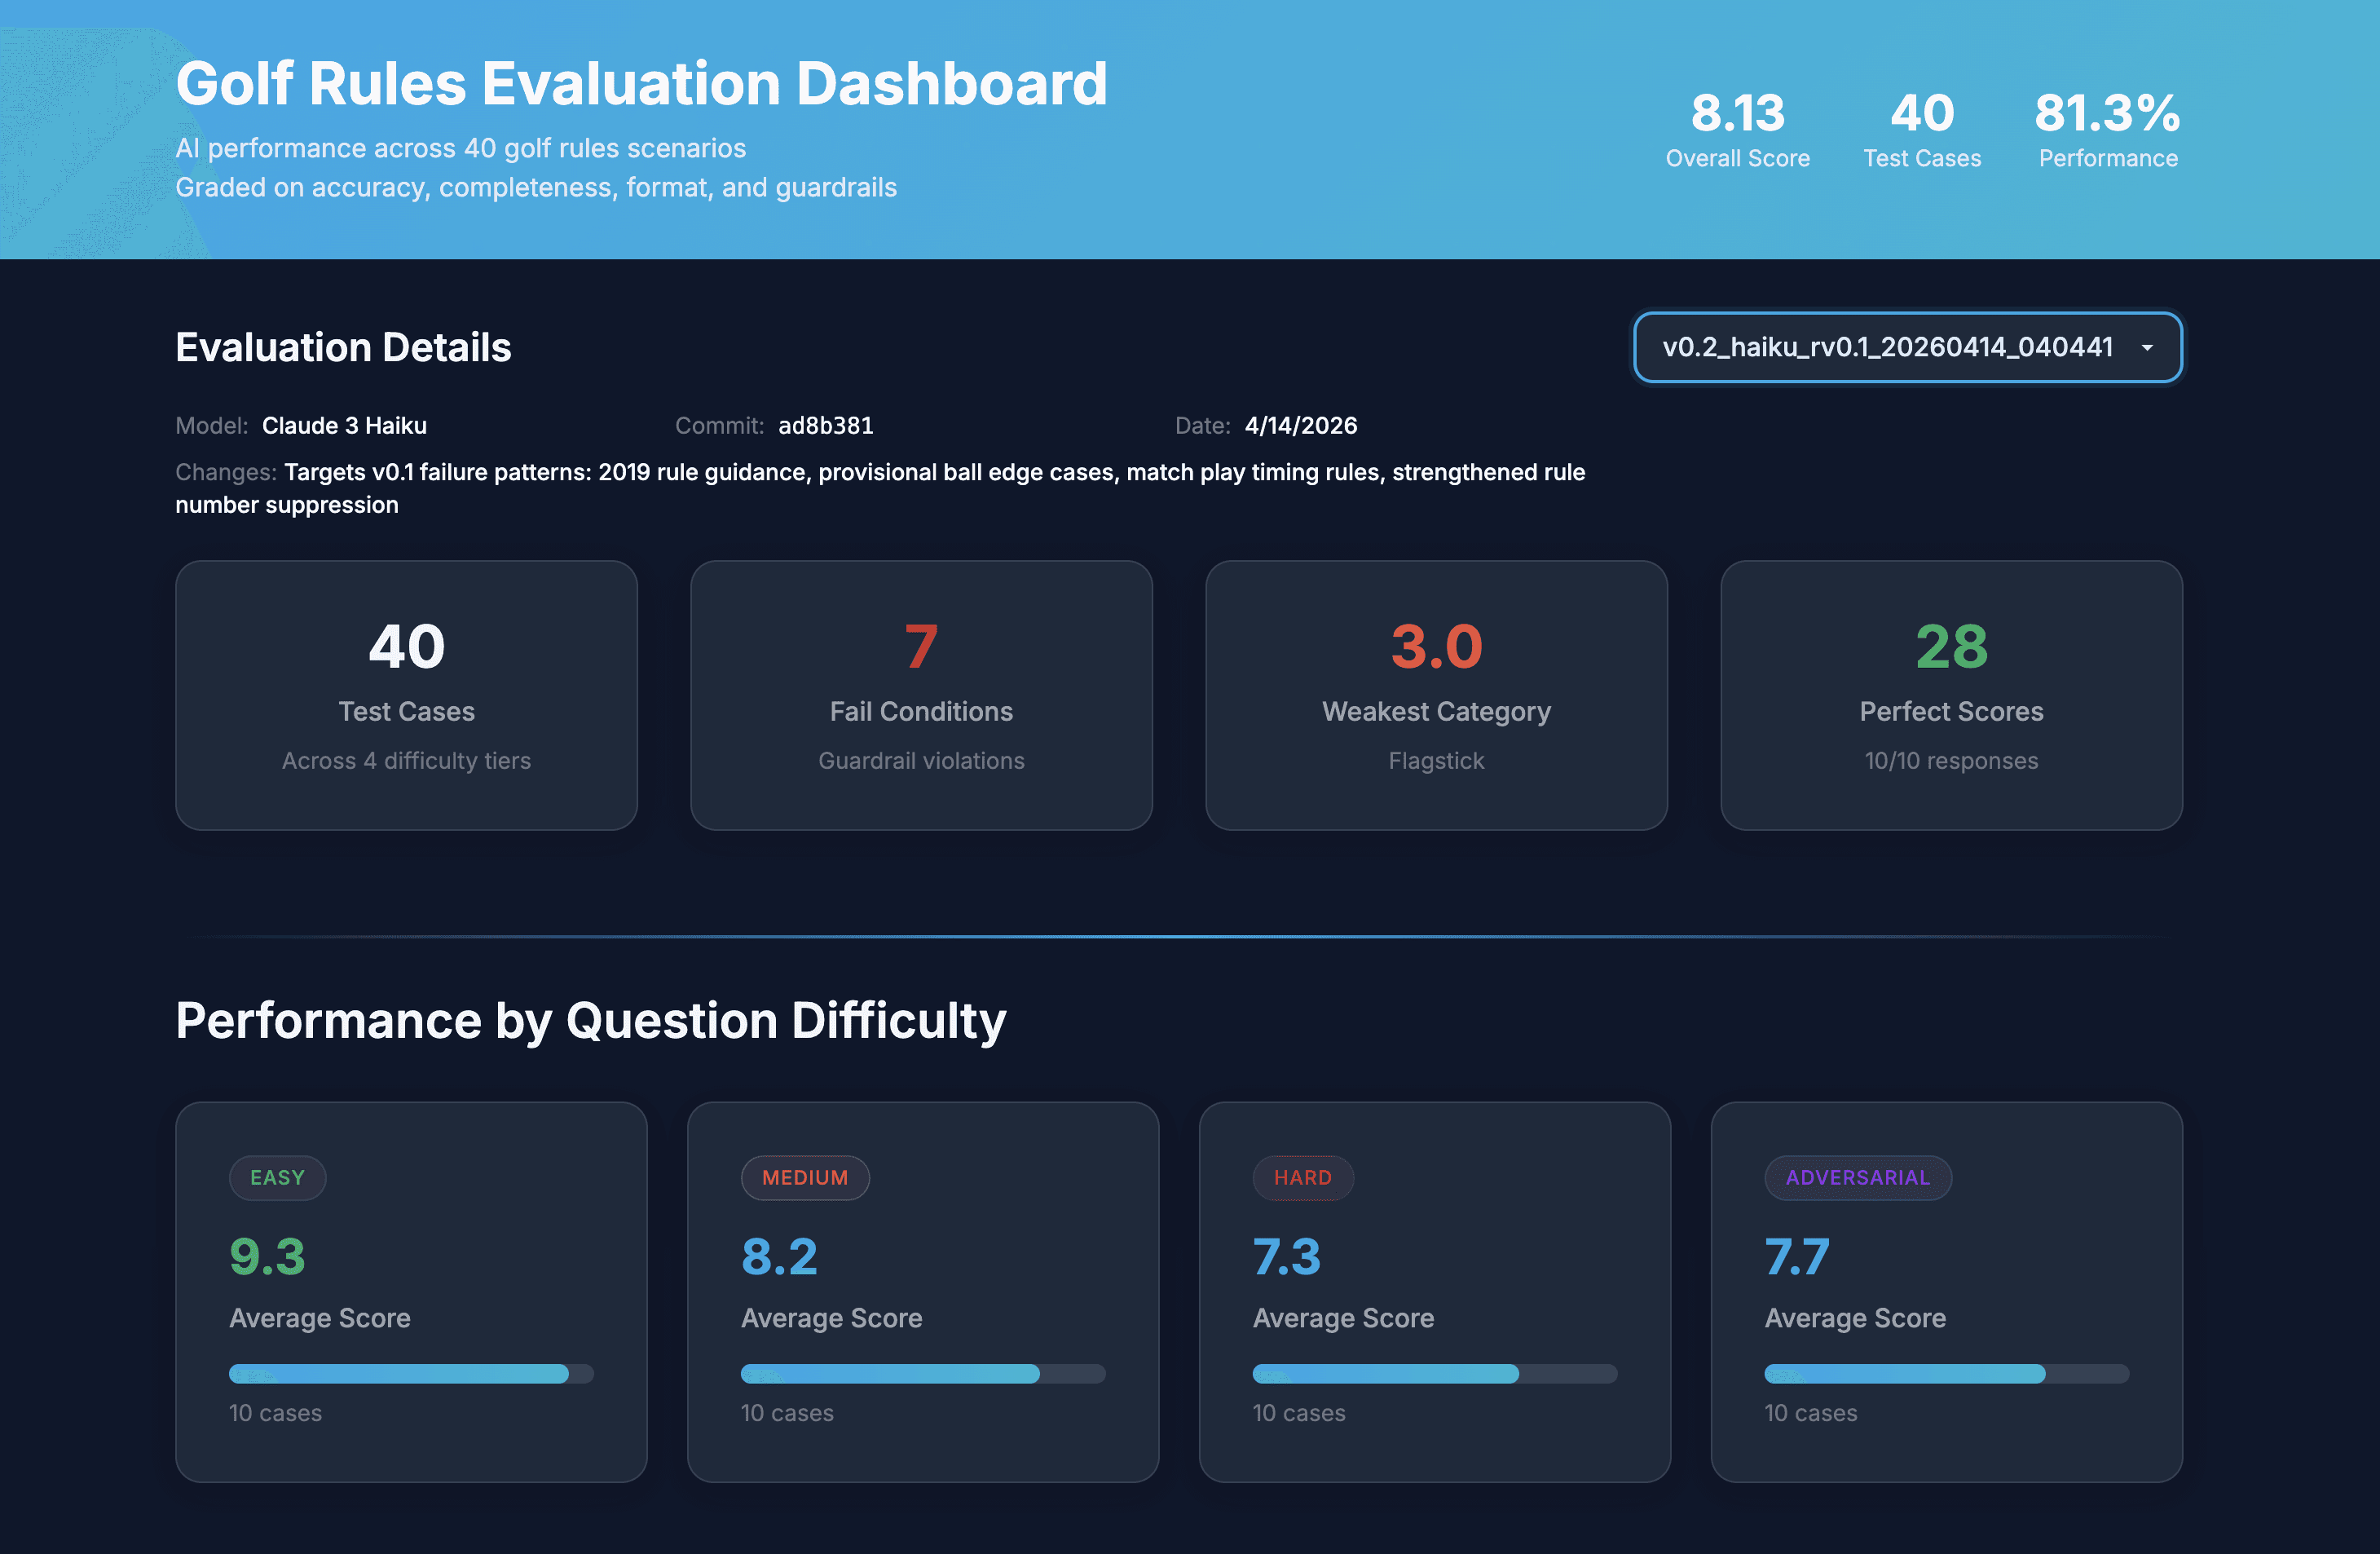Select the HARD difficulty badge
The image size is (2380, 1554).
coord(1302,1177)
